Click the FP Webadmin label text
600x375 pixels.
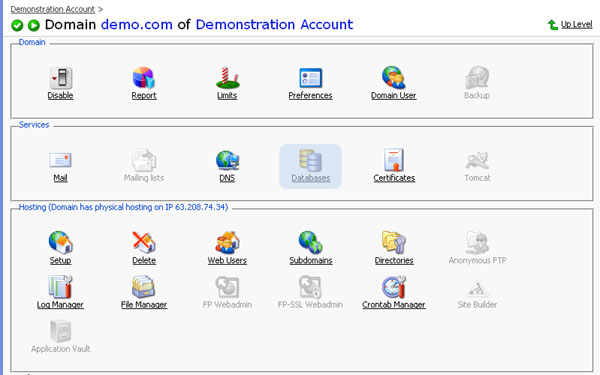point(227,305)
